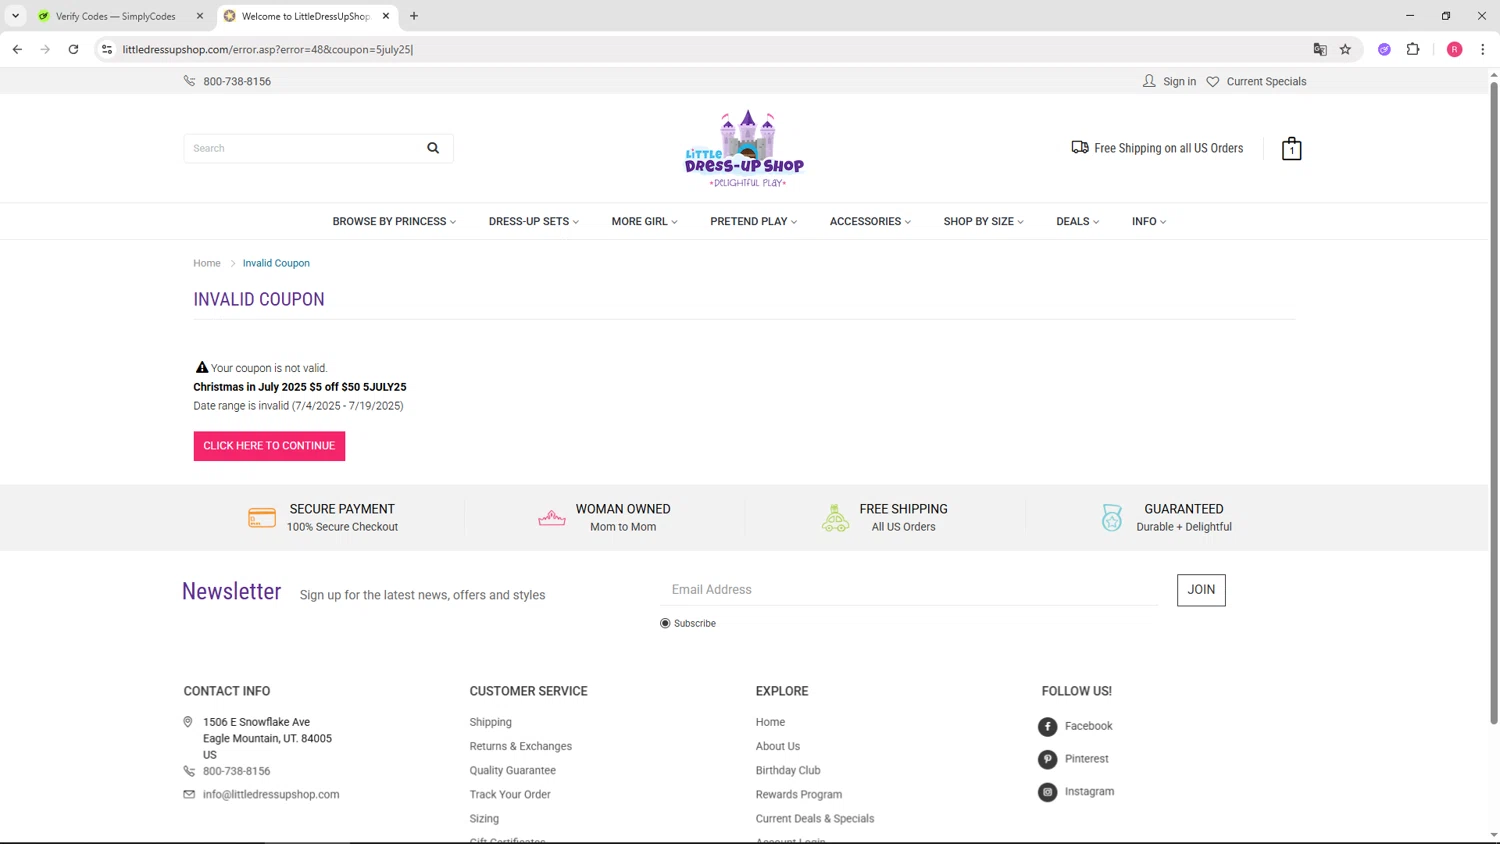Open Rewards Program link

pyautogui.click(x=798, y=794)
